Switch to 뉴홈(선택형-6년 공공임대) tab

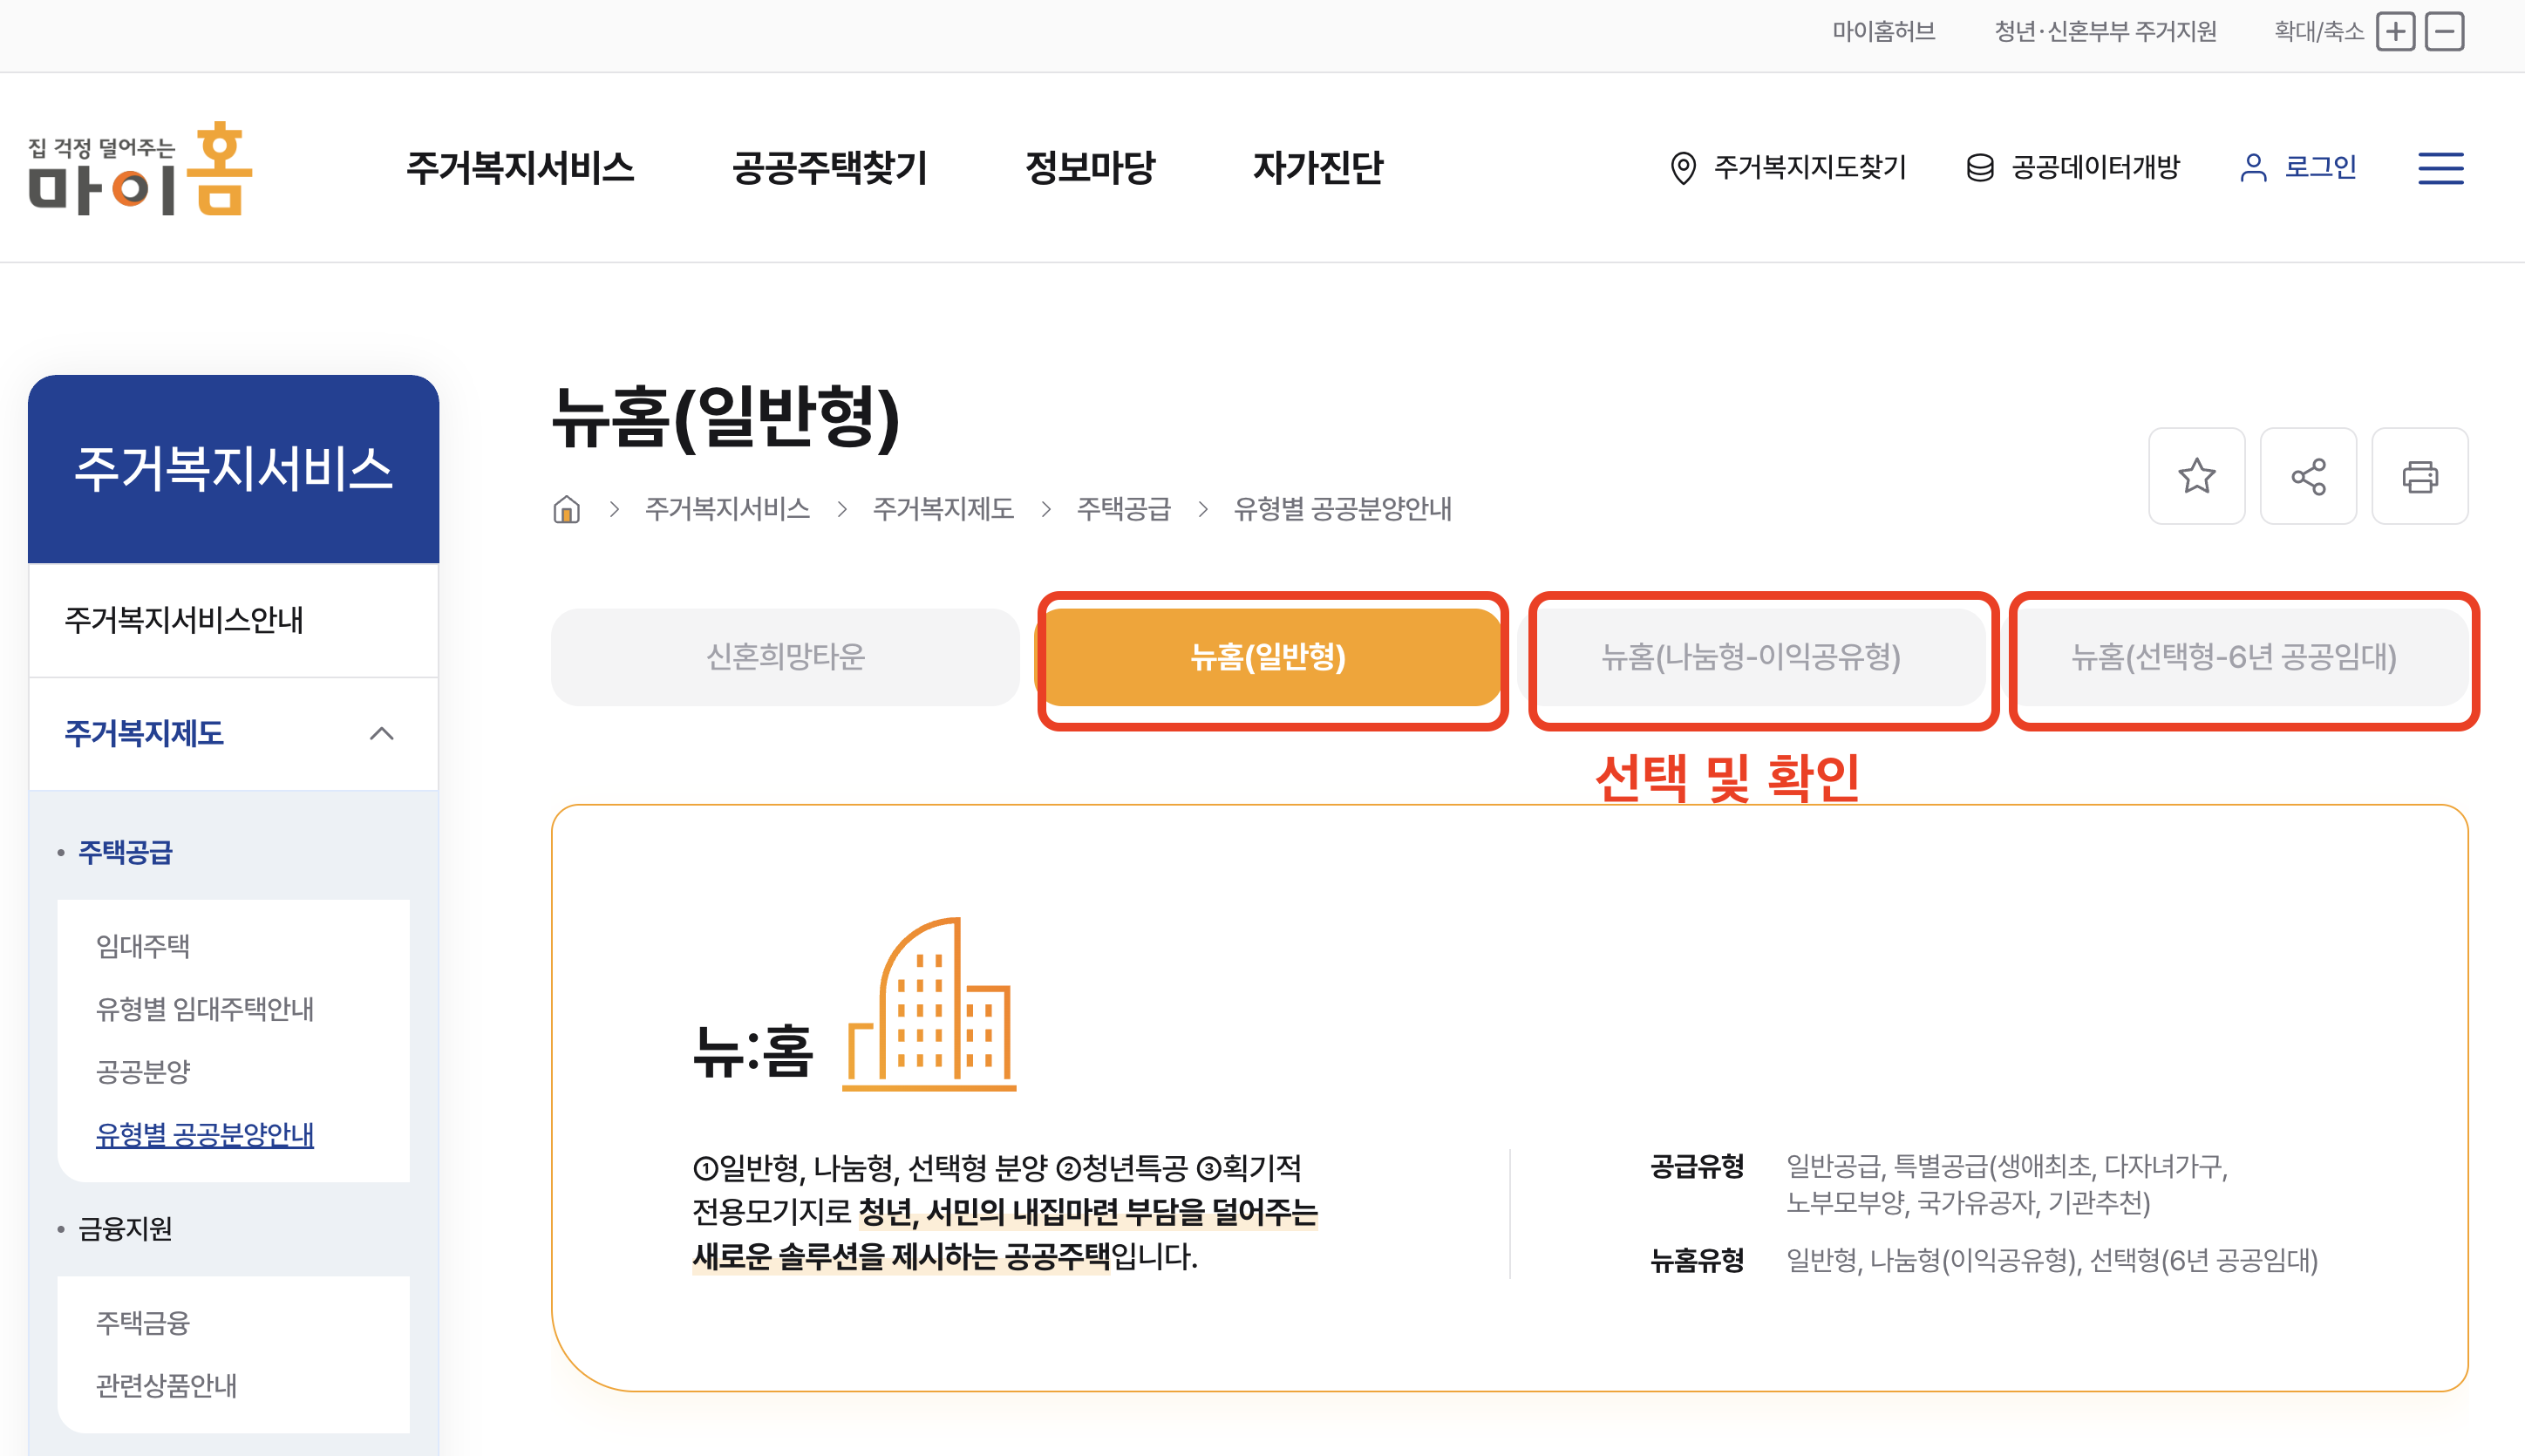[2233, 657]
